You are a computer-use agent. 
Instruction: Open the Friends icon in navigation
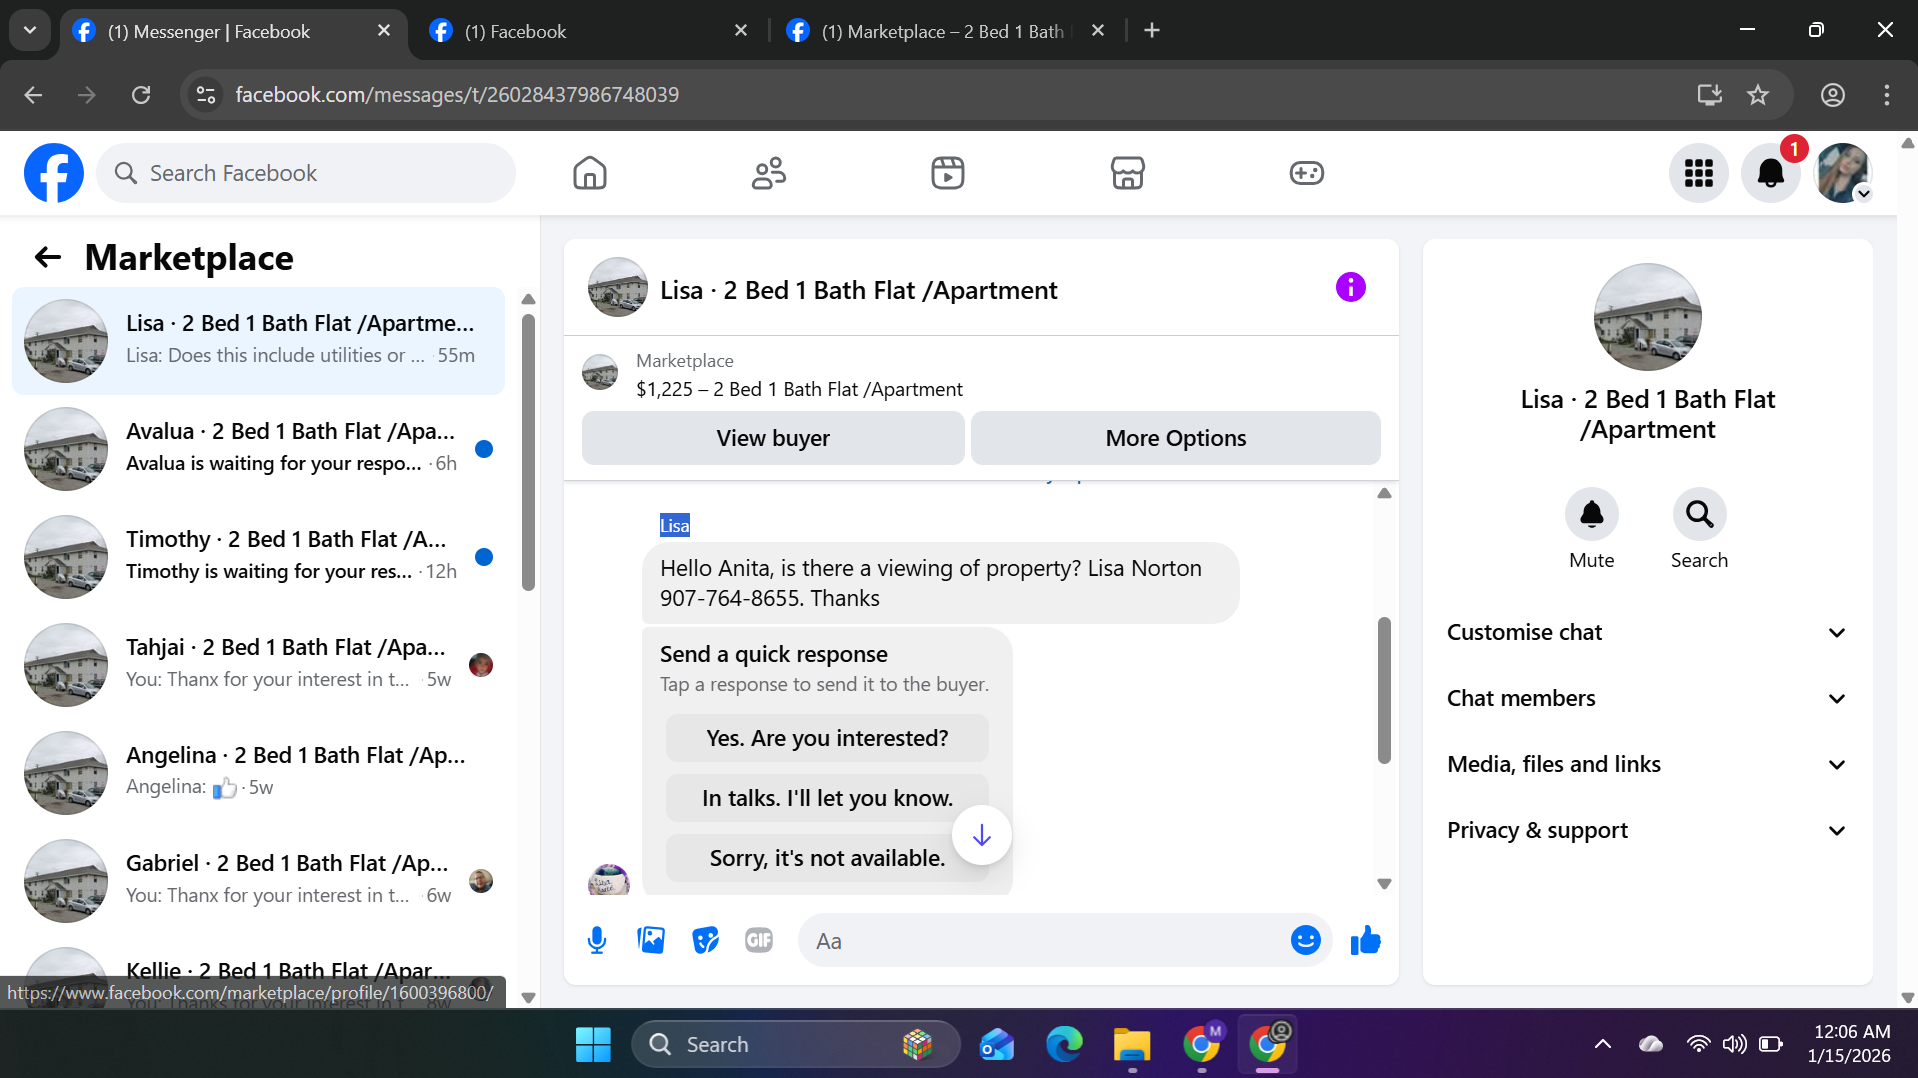click(769, 173)
